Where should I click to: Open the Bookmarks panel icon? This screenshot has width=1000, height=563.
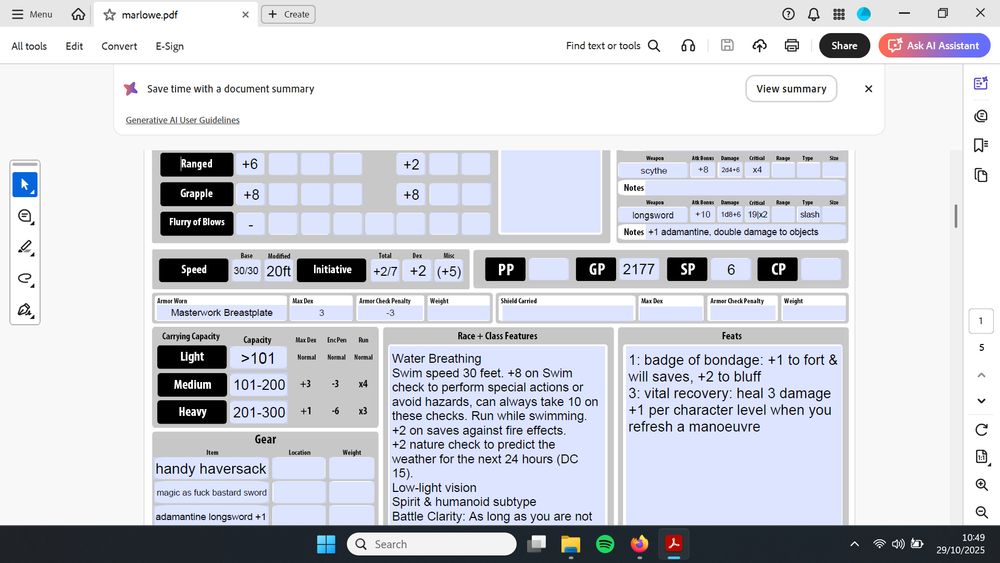(x=981, y=145)
